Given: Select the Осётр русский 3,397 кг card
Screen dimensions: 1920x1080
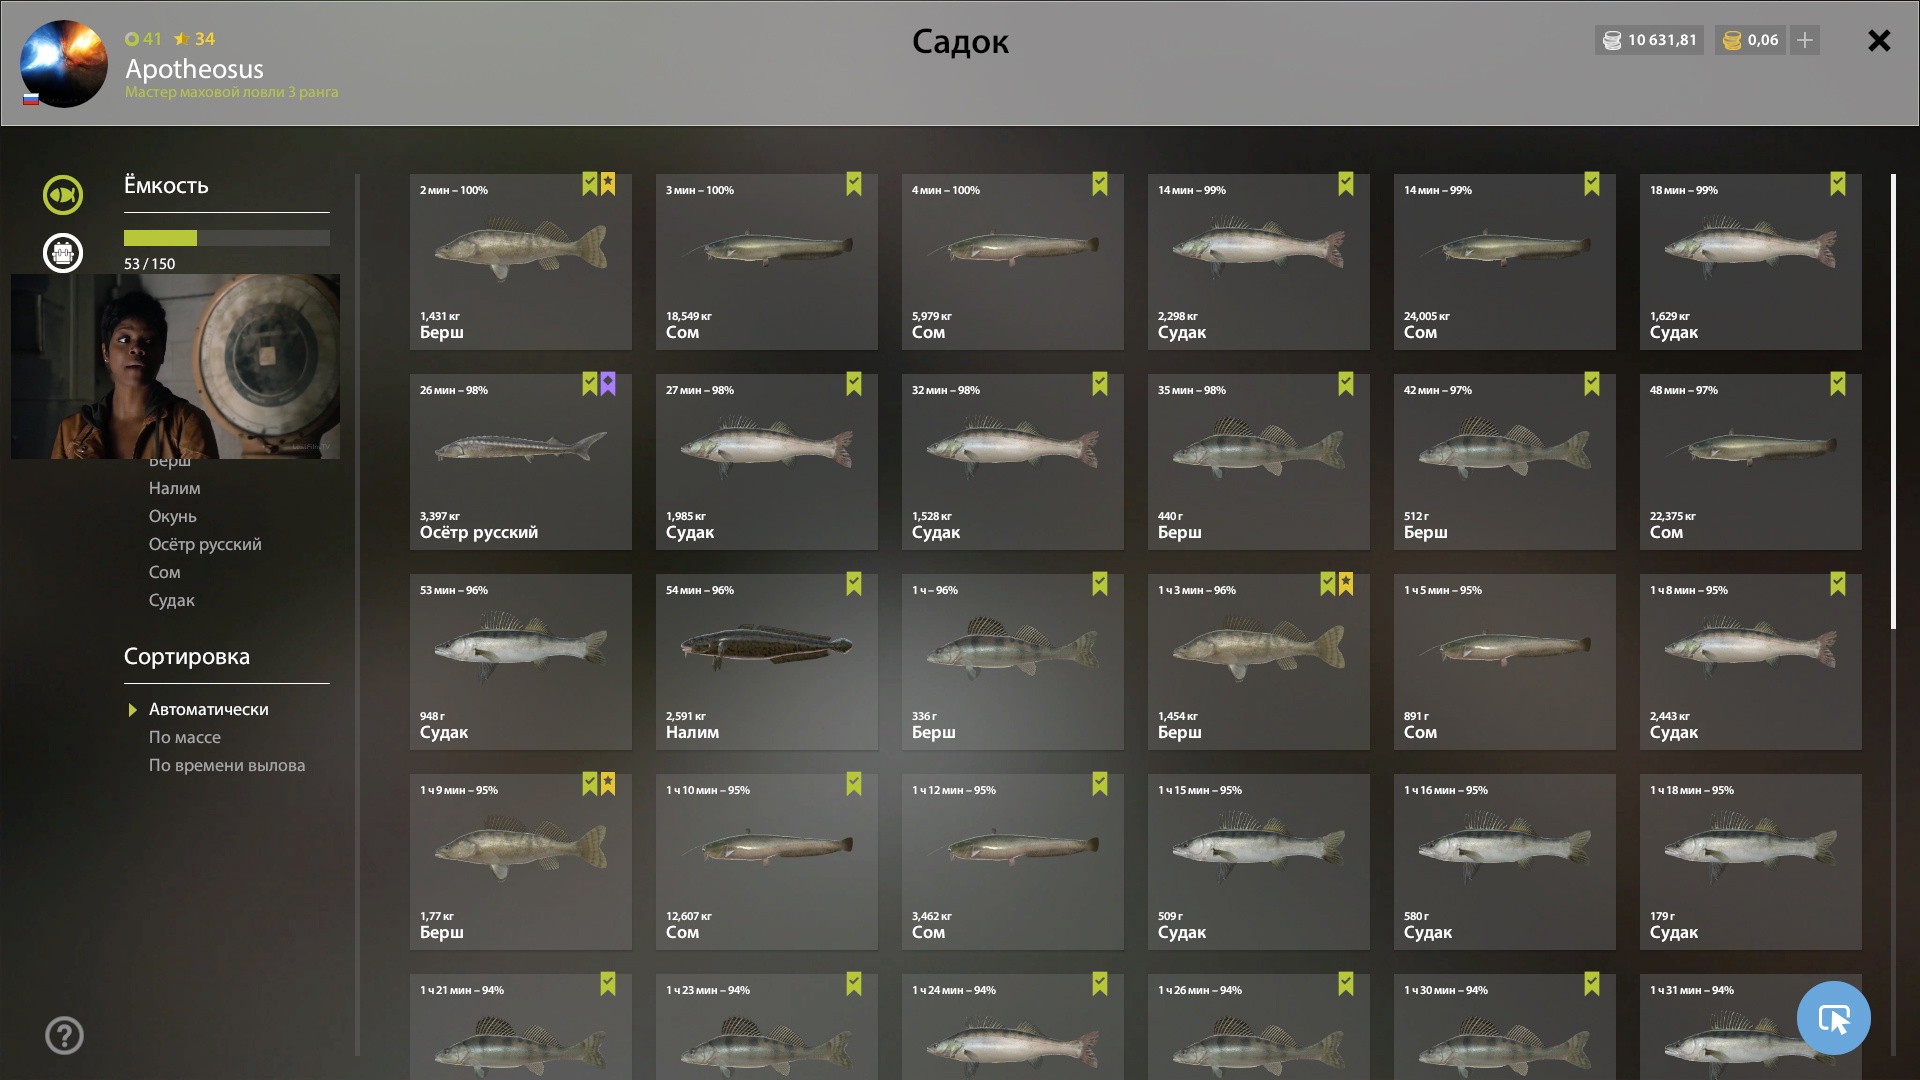Looking at the screenshot, I should click(521, 462).
